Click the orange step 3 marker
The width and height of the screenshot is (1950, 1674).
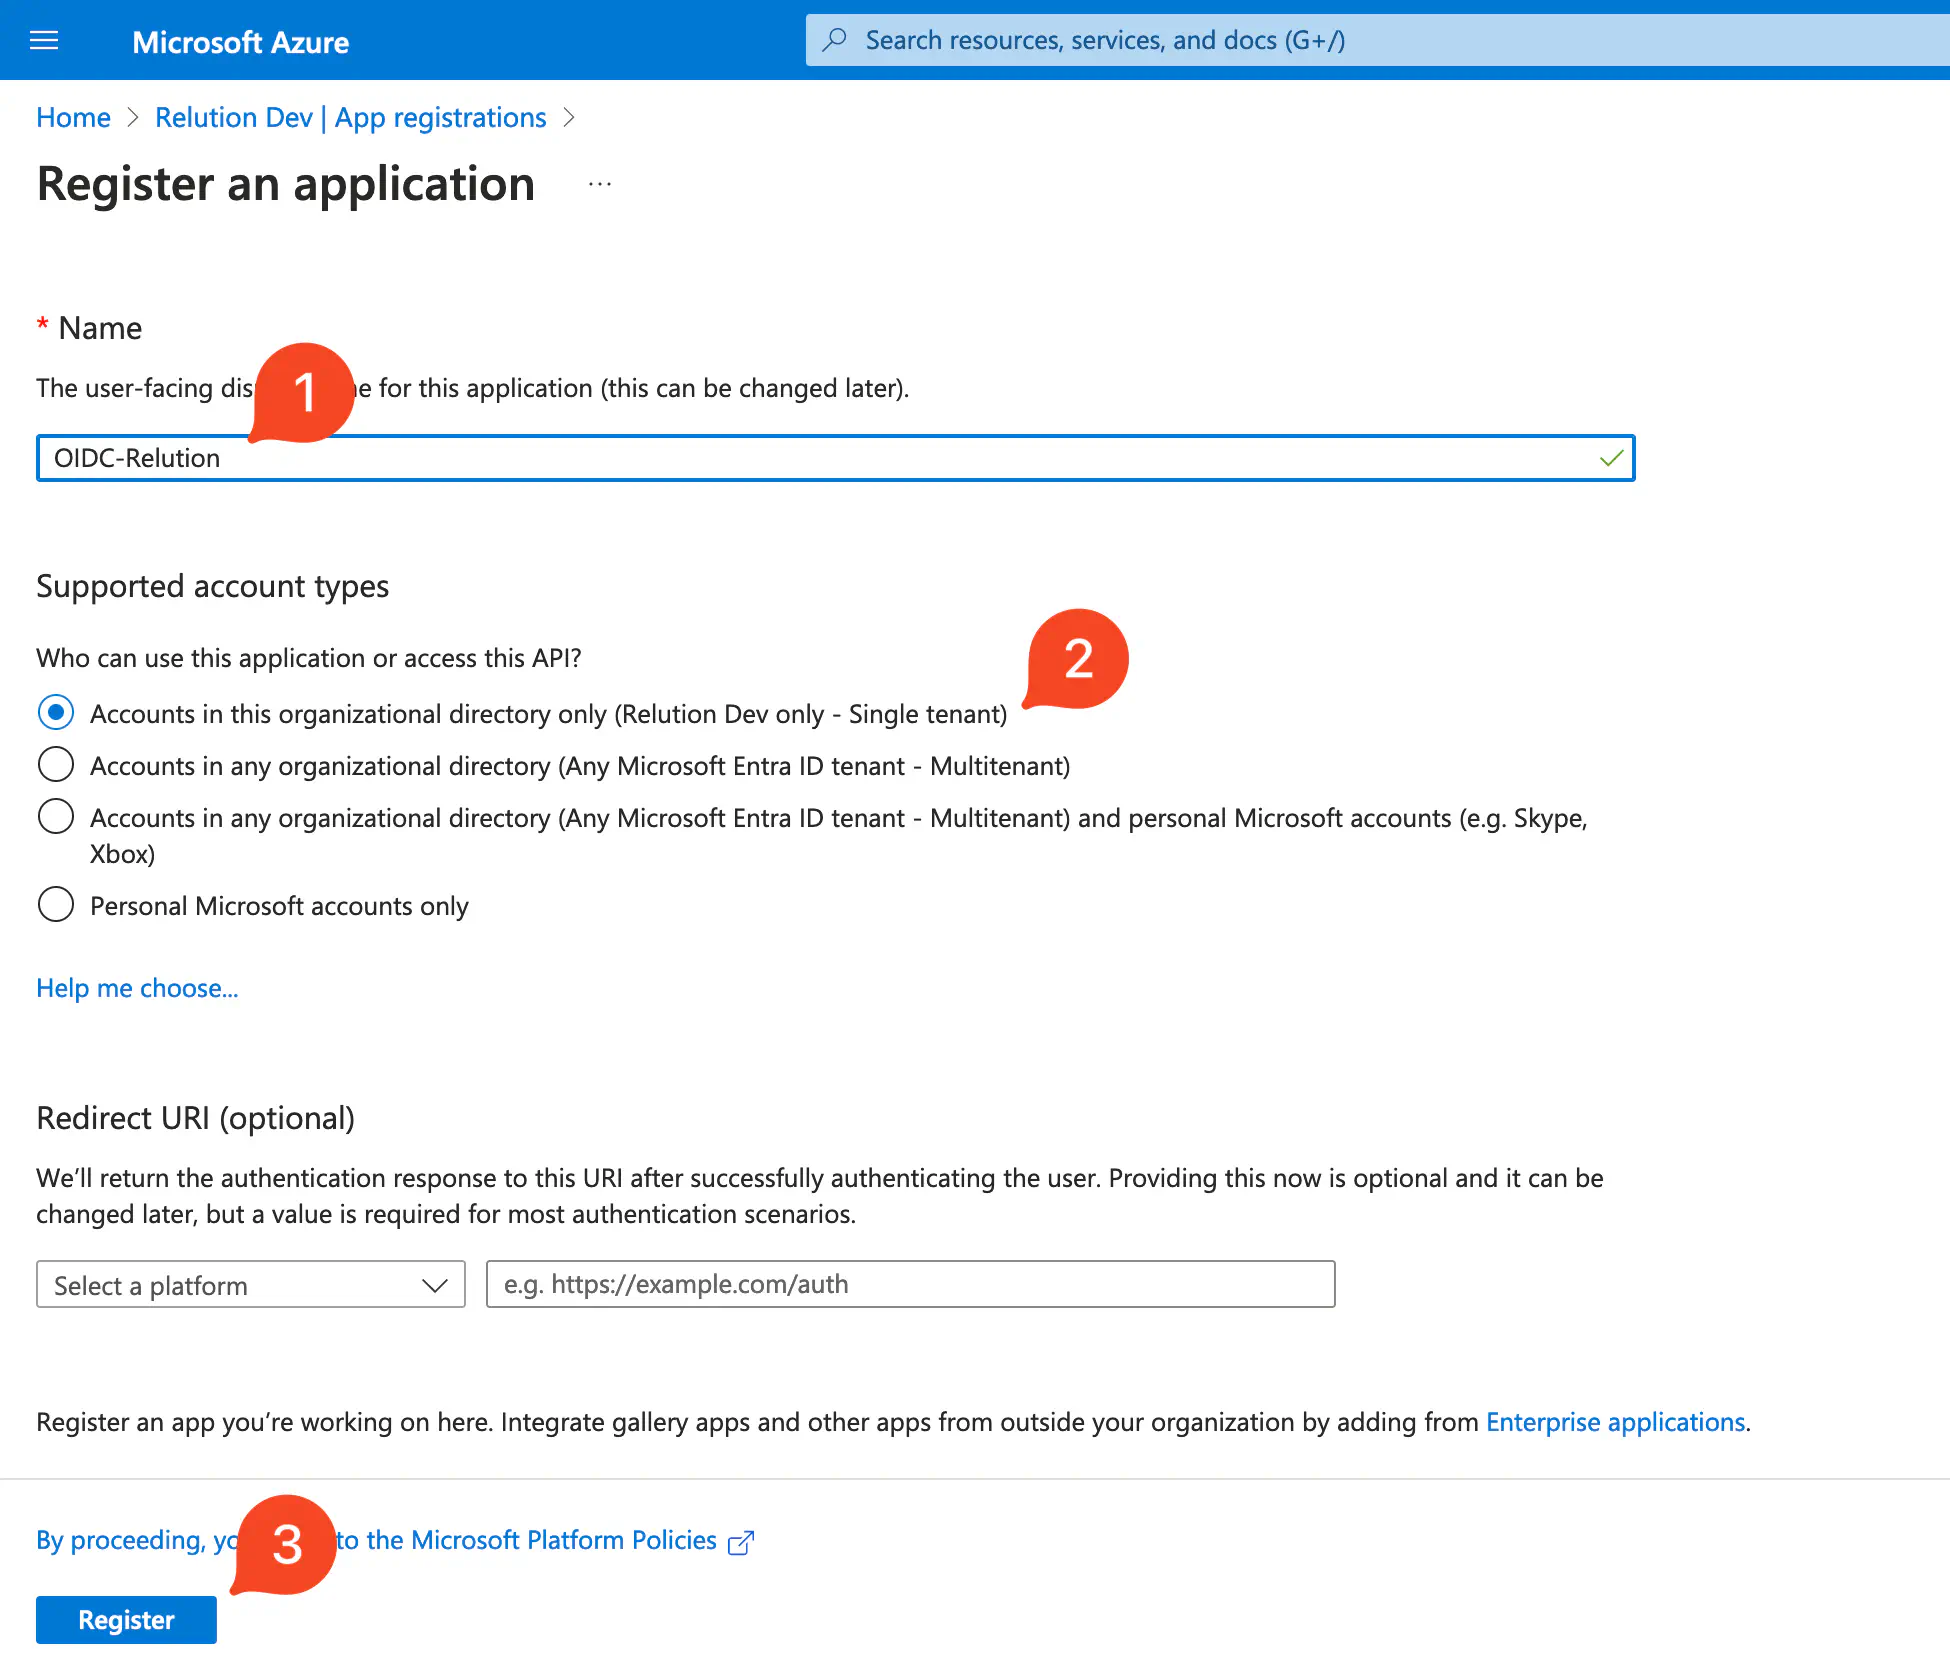[288, 1544]
